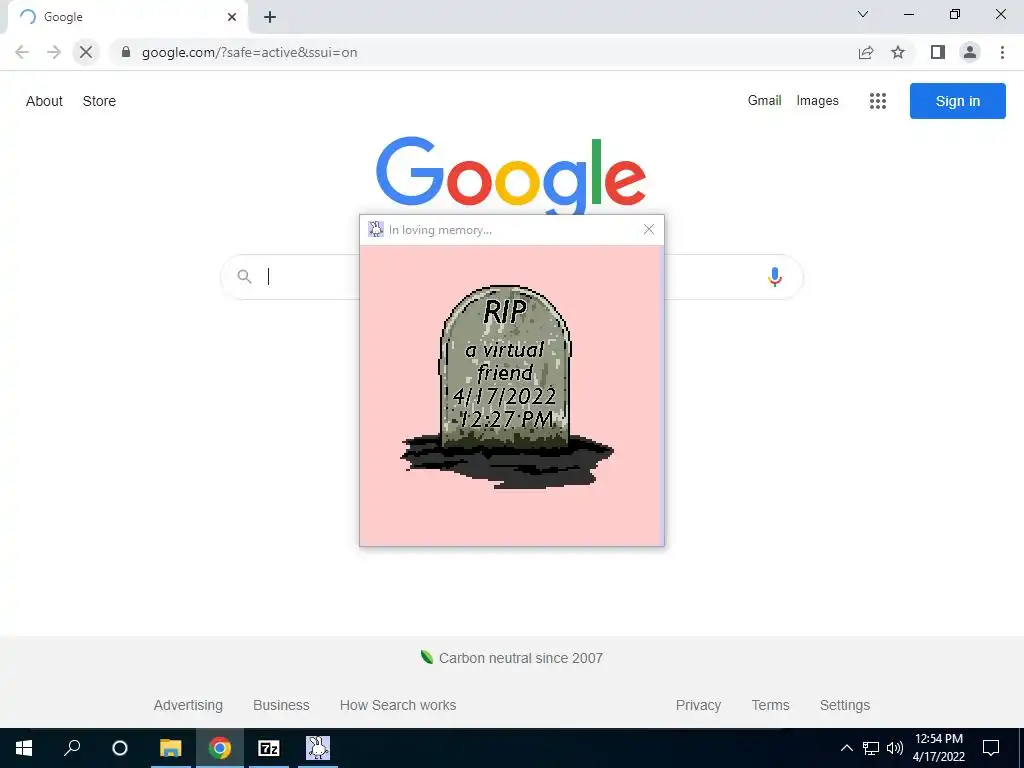Click the Sign in button
1024x768 pixels.
pyautogui.click(x=957, y=101)
